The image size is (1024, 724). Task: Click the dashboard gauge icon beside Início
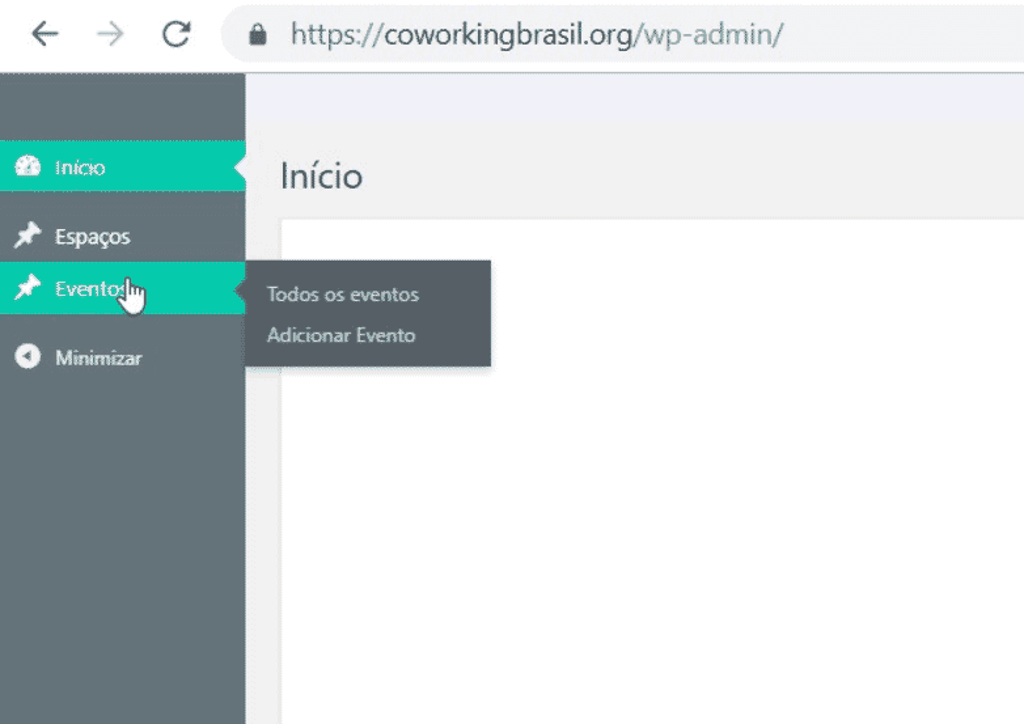(x=27, y=166)
